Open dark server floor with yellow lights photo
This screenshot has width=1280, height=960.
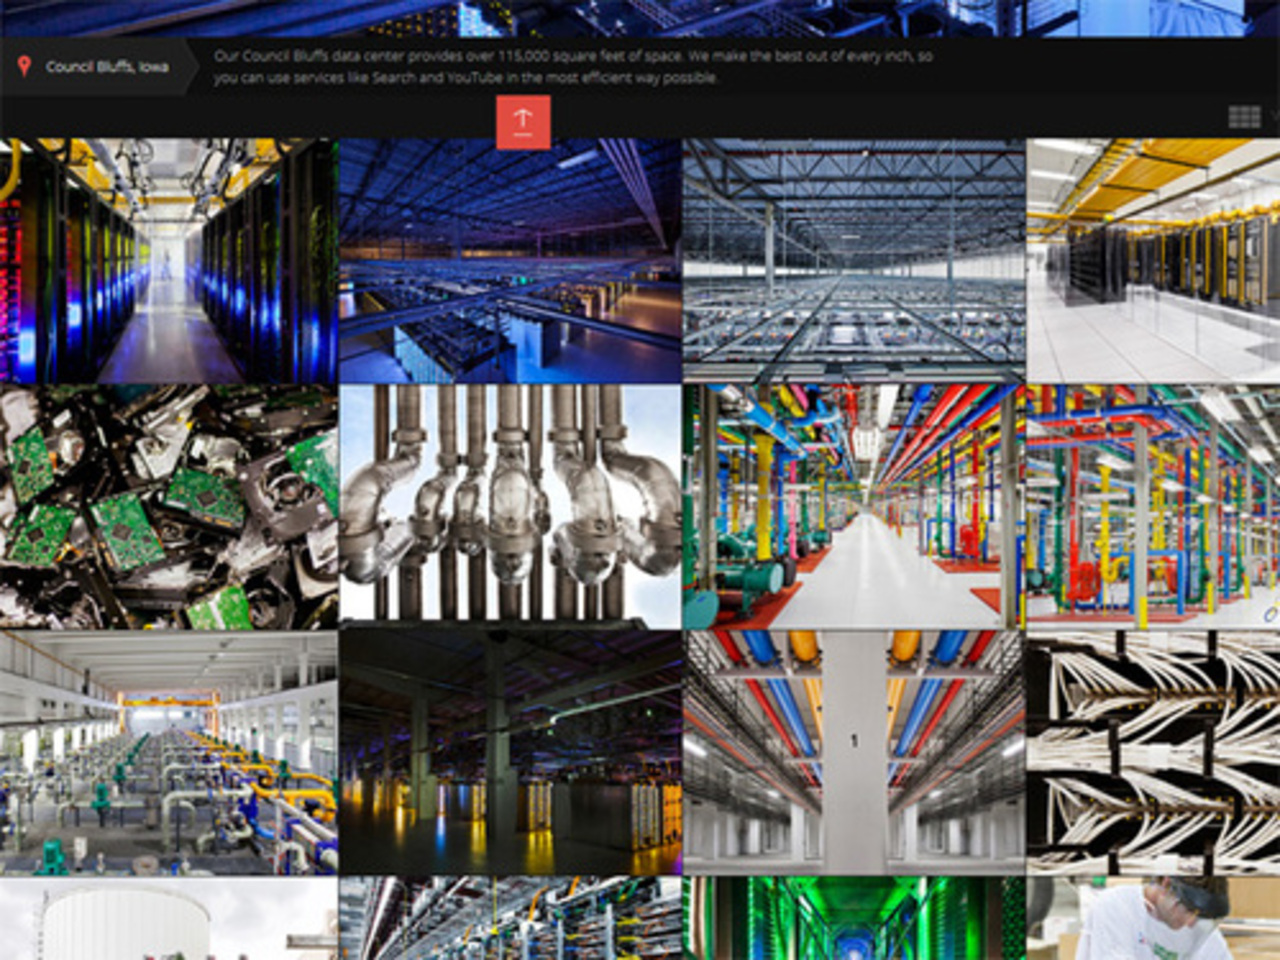click(510, 753)
